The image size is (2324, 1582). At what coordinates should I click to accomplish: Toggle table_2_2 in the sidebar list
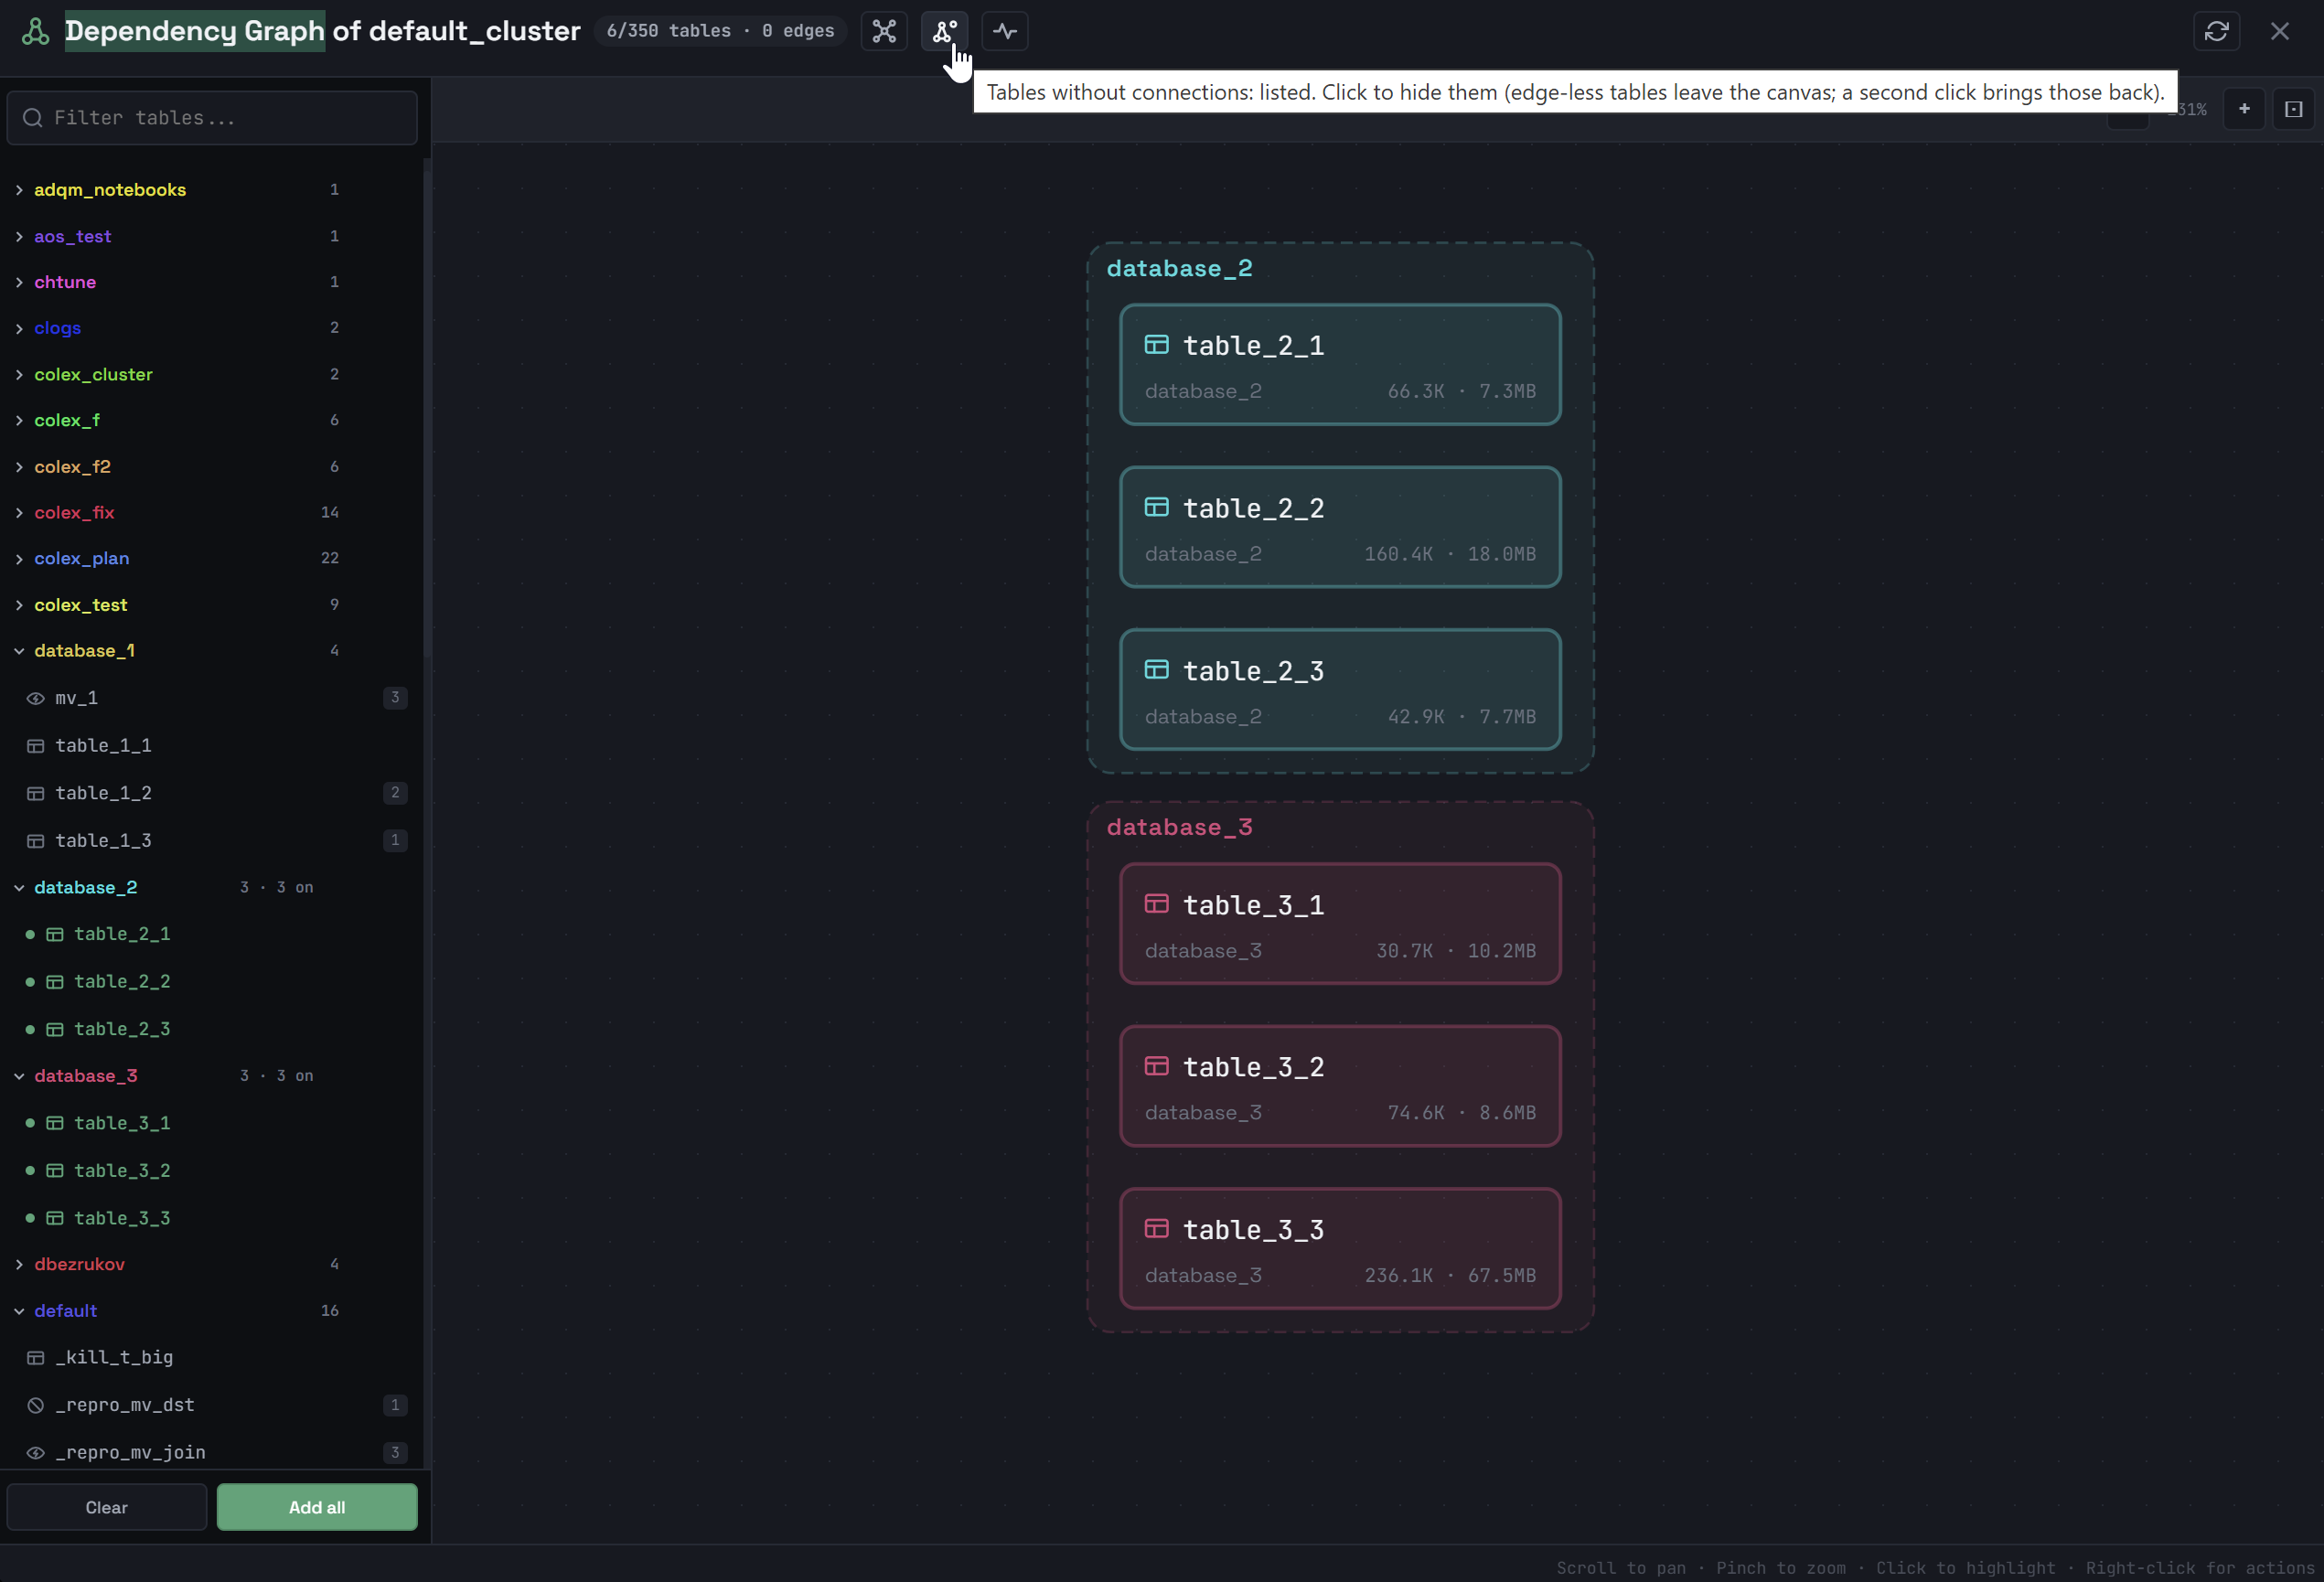tap(214, 982)
